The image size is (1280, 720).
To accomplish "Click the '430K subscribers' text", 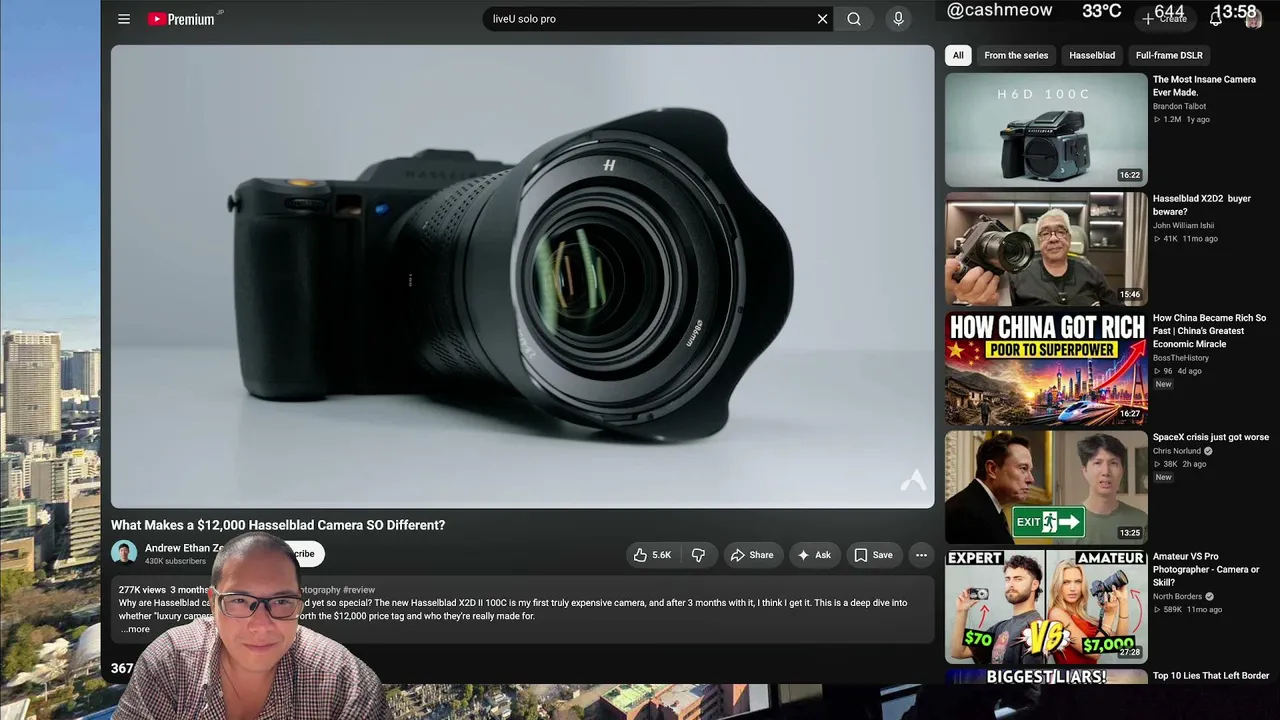I will pos(175,561).
